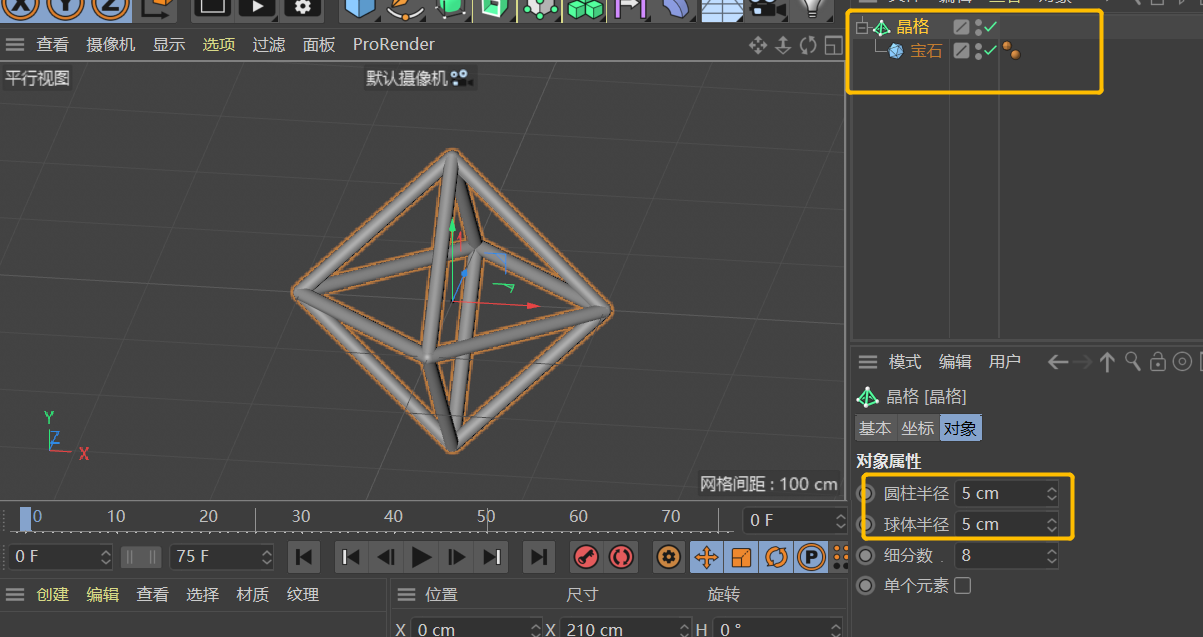Image resolution: width=1203 pixels, height=637 pixels.
Task: Open the subdivision surface generator icon
Action: click(x=450, y=8)
